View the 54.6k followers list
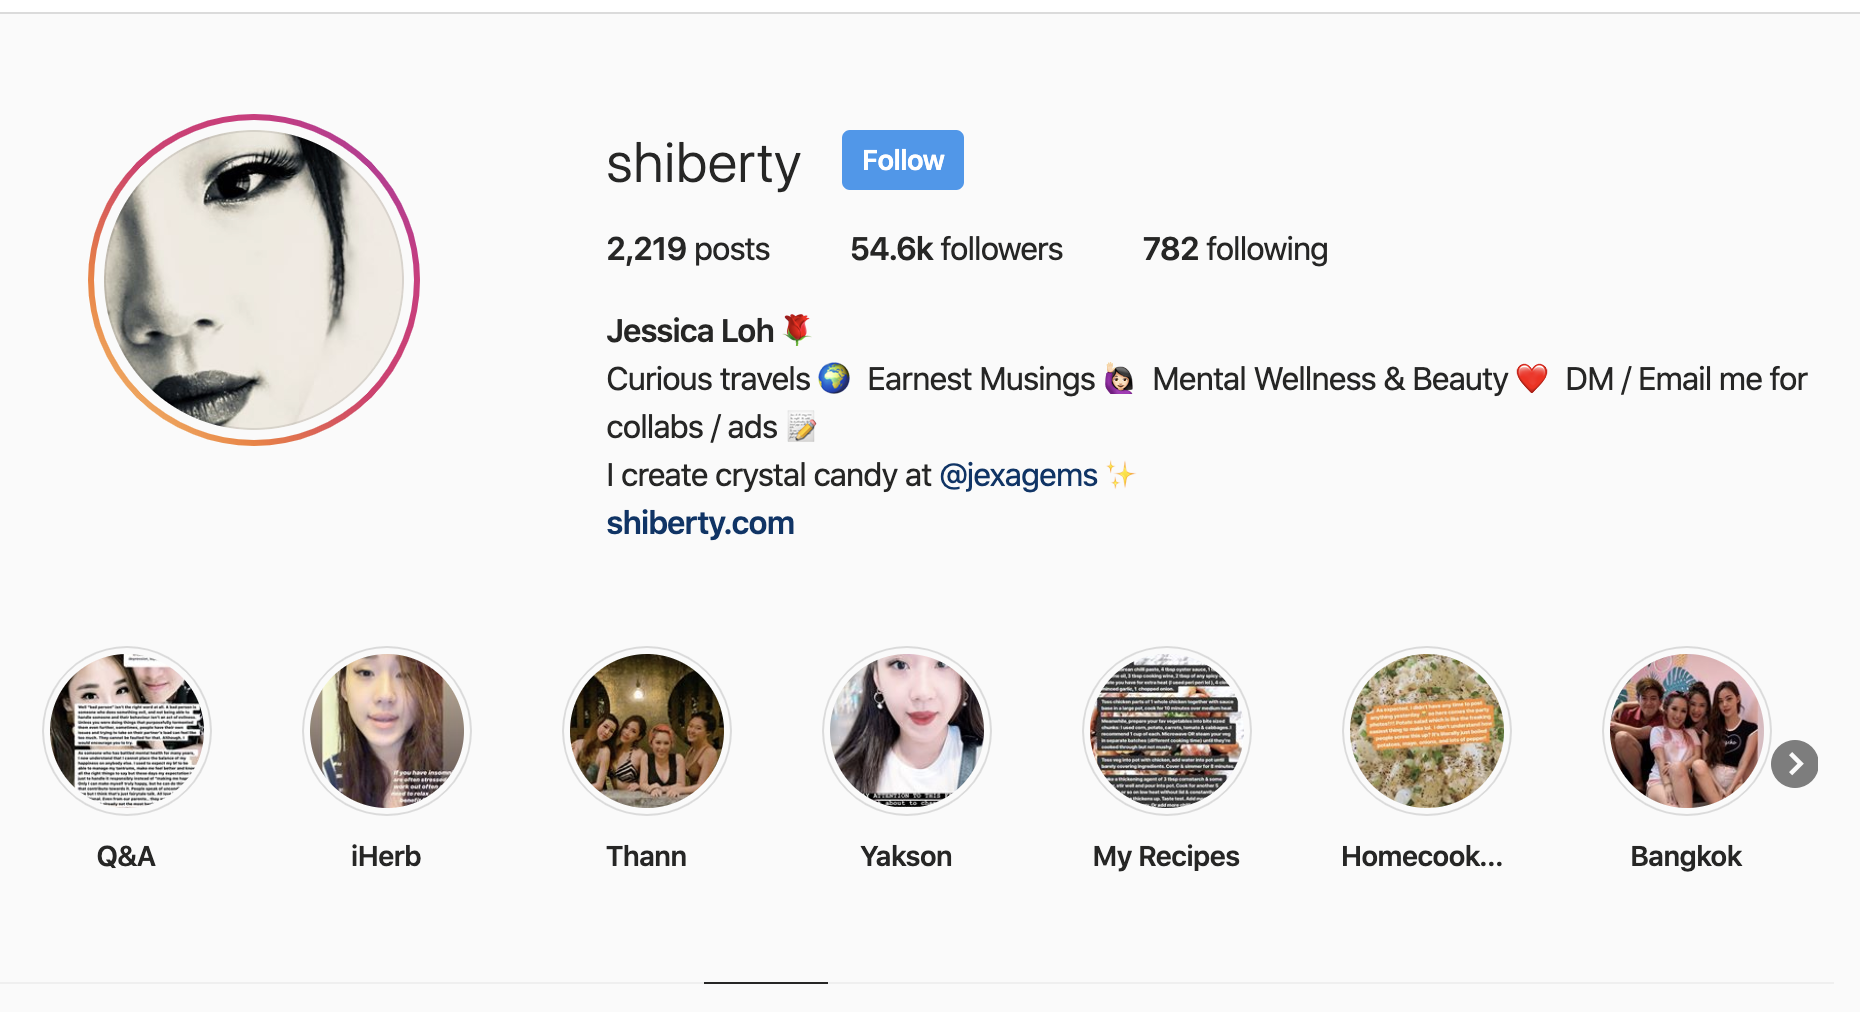 [x=956, y=249]
